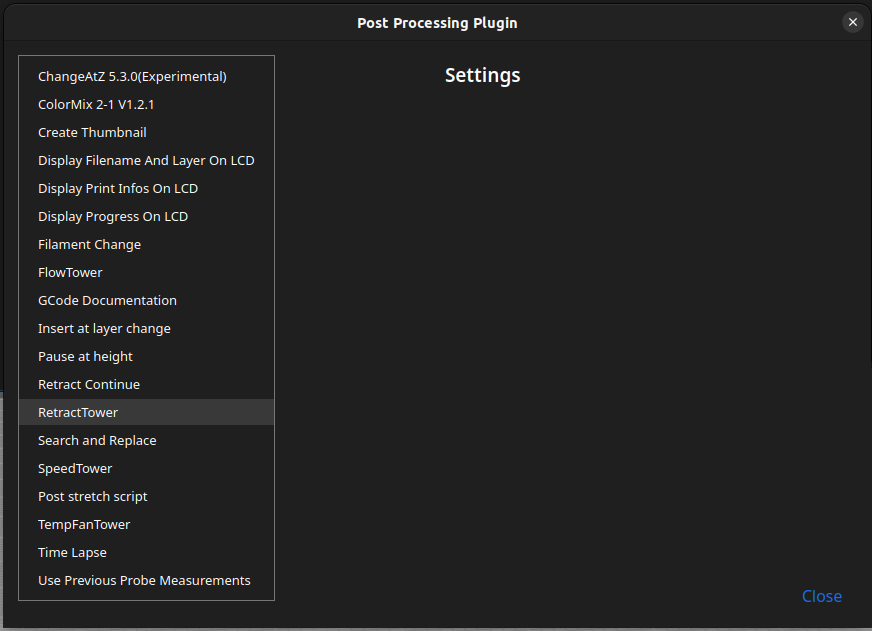The height and width of the screenshot is (631, 872).
Task: Click the blue Close link
Action: click(x=821, y=596)
